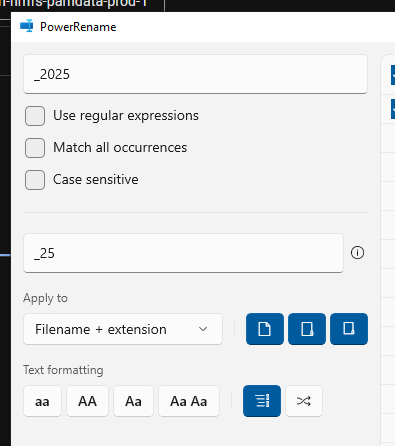Screen dimensions: 395x446
Task: Click the Randomize items shuffle icon
Action: 304,401
